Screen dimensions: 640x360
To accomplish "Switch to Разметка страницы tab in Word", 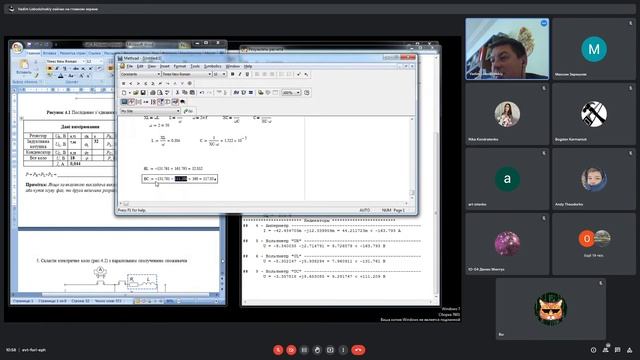I will point(72,53).
